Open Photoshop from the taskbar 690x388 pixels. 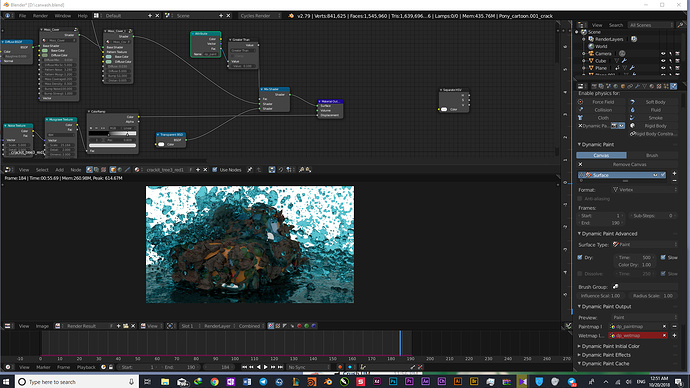[x=393, y=382]
